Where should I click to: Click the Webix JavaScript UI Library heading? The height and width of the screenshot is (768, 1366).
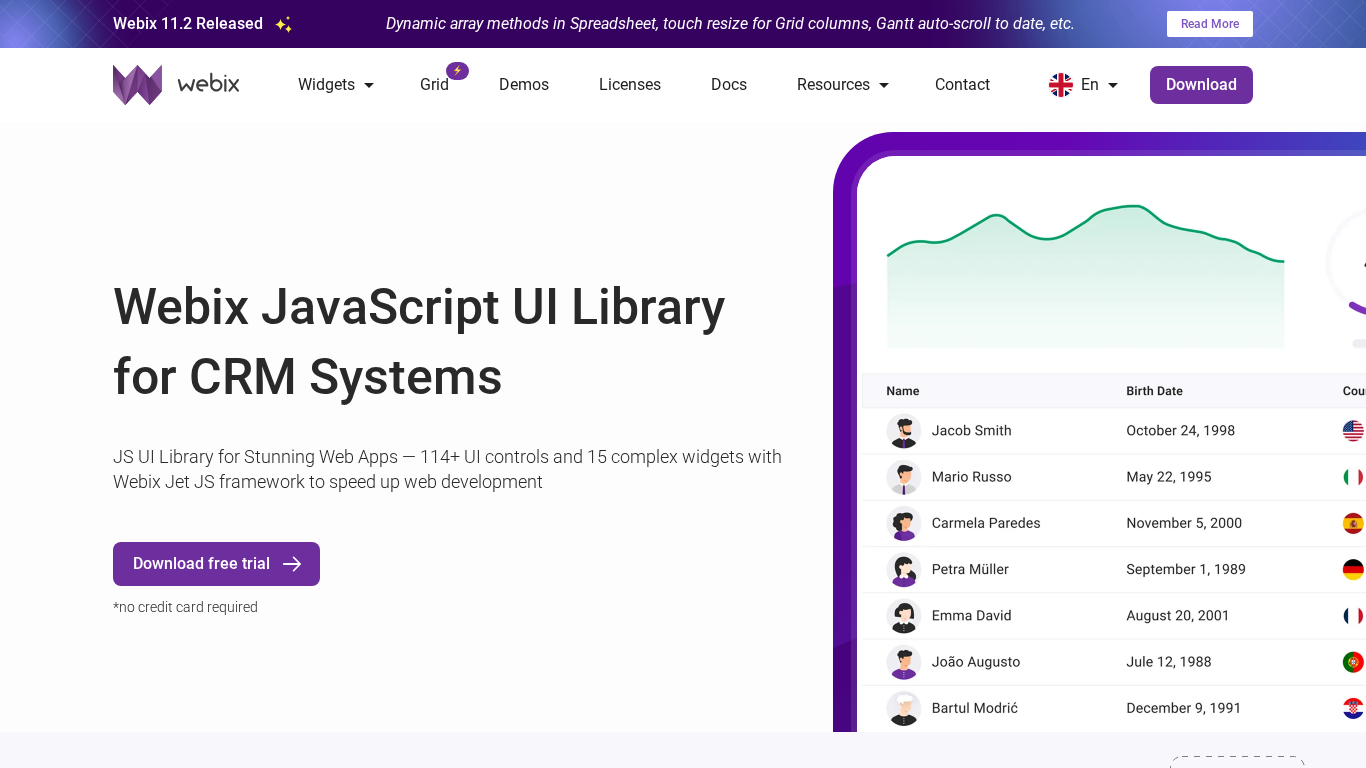pos(419,342)
